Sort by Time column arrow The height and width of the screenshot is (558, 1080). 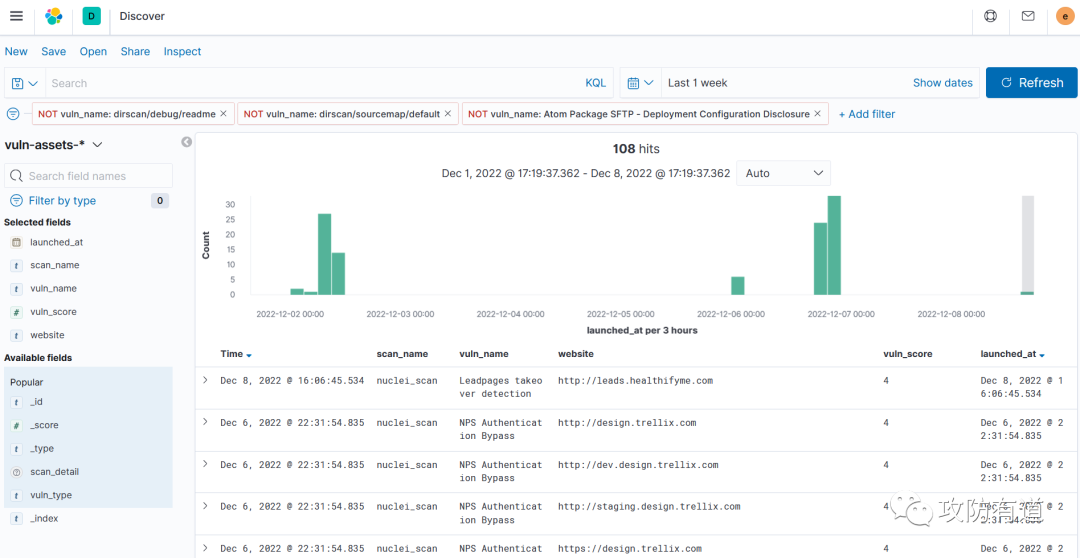249,355
